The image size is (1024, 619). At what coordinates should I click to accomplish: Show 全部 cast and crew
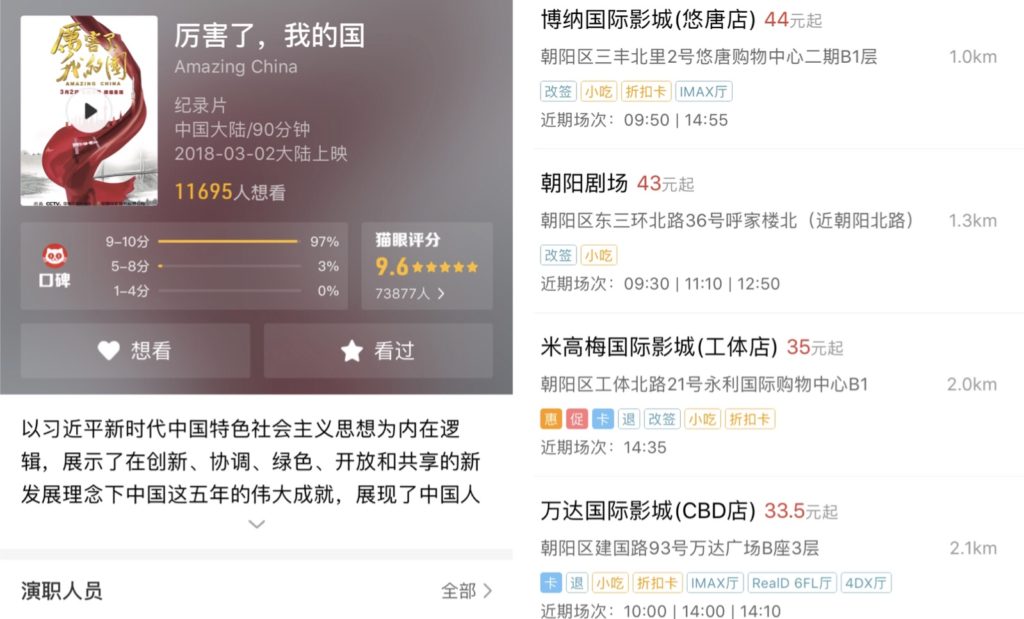tap(466, 591)
